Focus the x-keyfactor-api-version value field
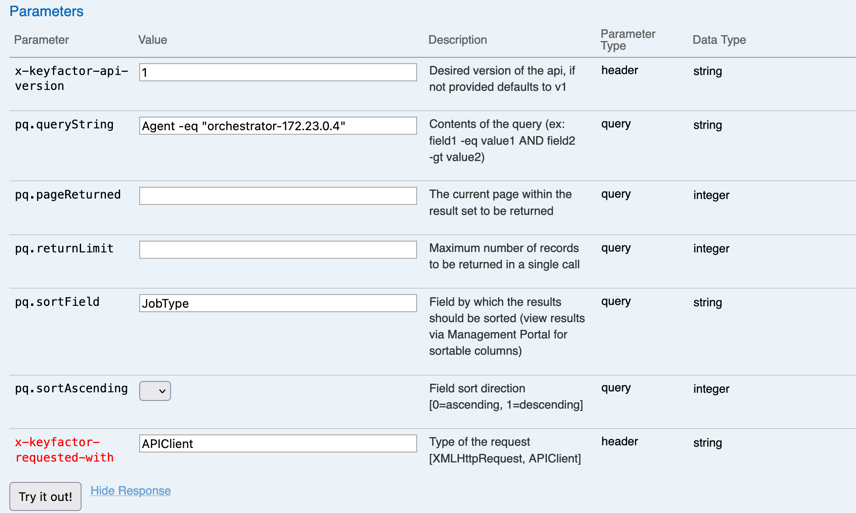Image resolution: width=856 pixels, height=513 pixels. (278, 72)
